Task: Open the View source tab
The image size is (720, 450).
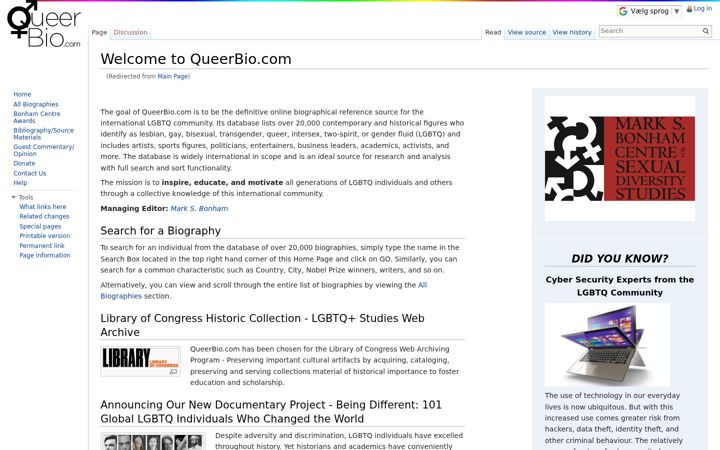Action: pyautogui.click(x=527, y=32)
